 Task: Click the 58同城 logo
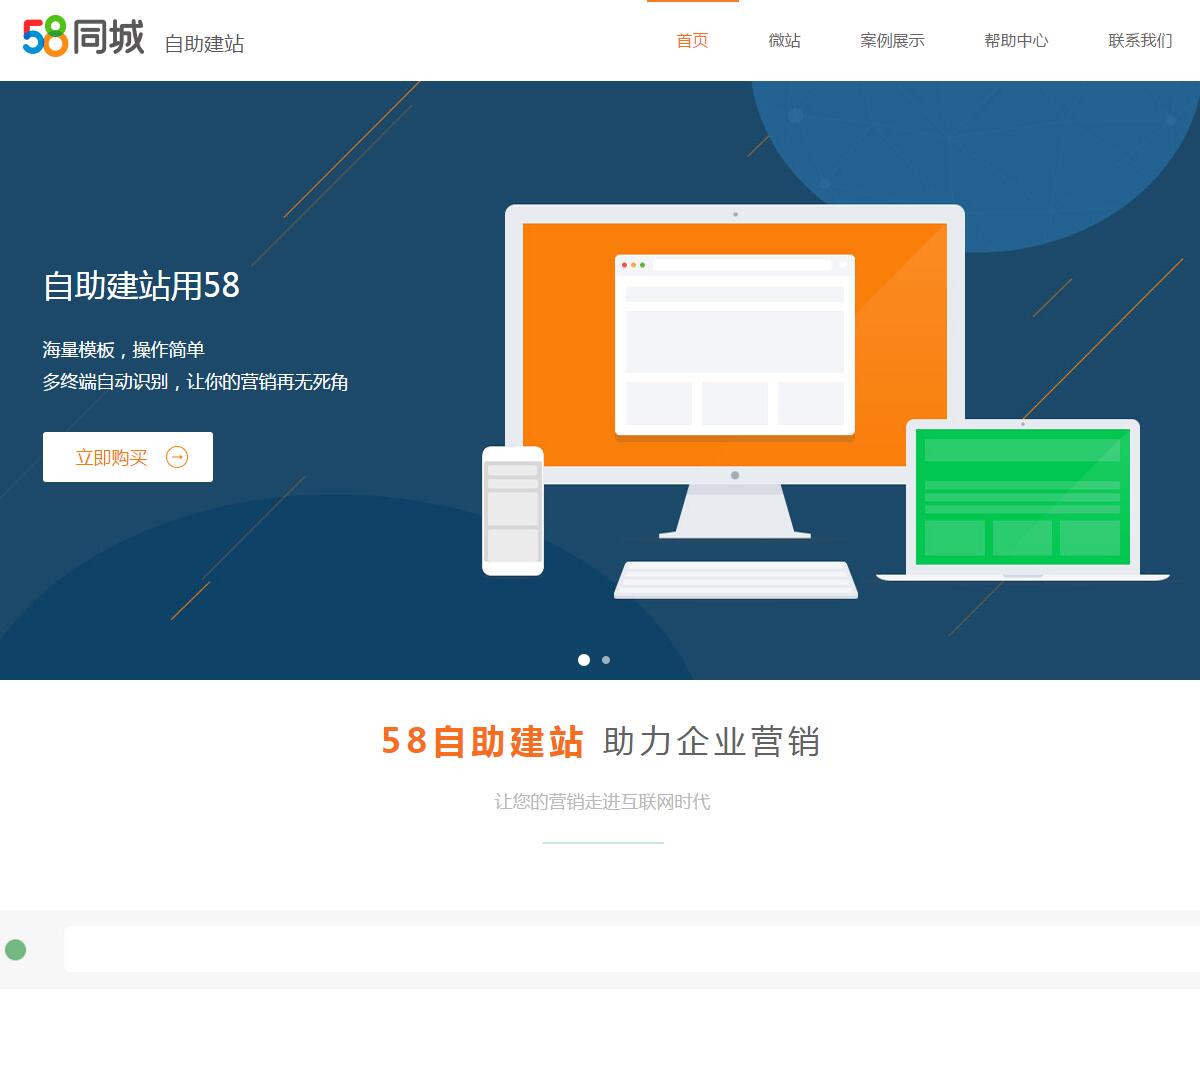tap(84, 38)
